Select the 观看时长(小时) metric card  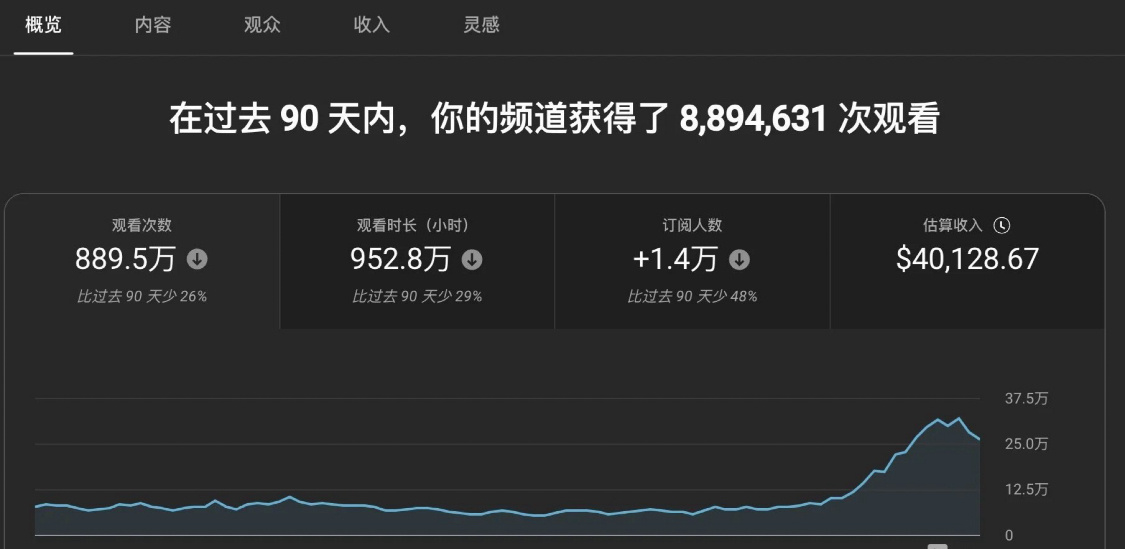click(417, 262)
